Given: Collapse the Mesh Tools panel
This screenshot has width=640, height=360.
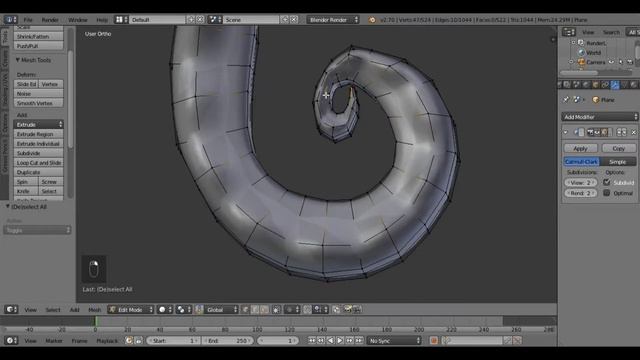Looking at the screenshot, I should click(18, 60).
